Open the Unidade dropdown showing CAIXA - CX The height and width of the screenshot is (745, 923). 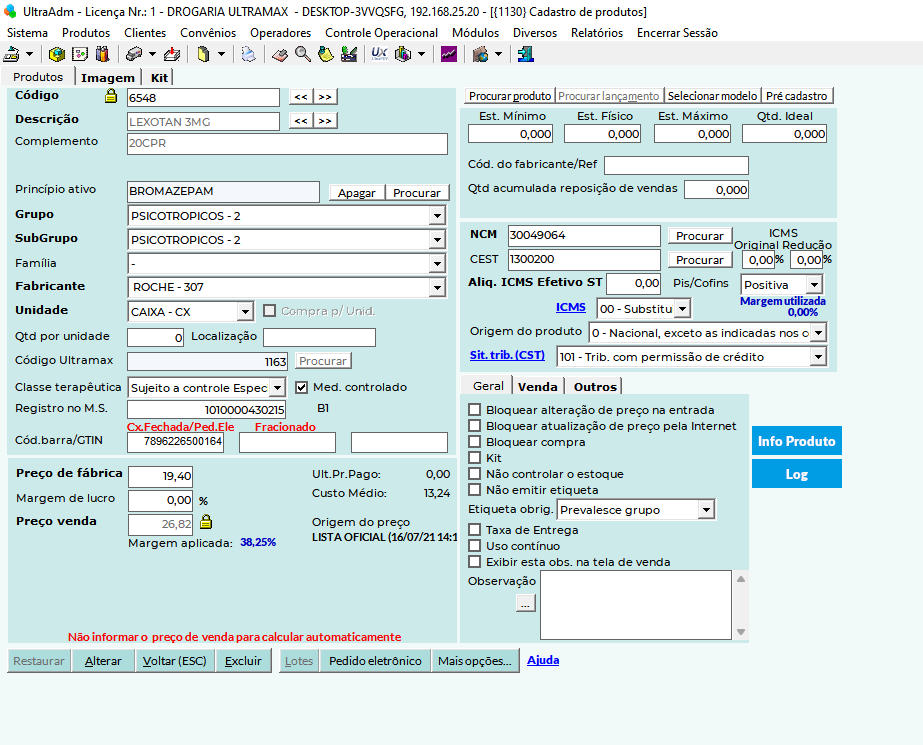[245, 311]
